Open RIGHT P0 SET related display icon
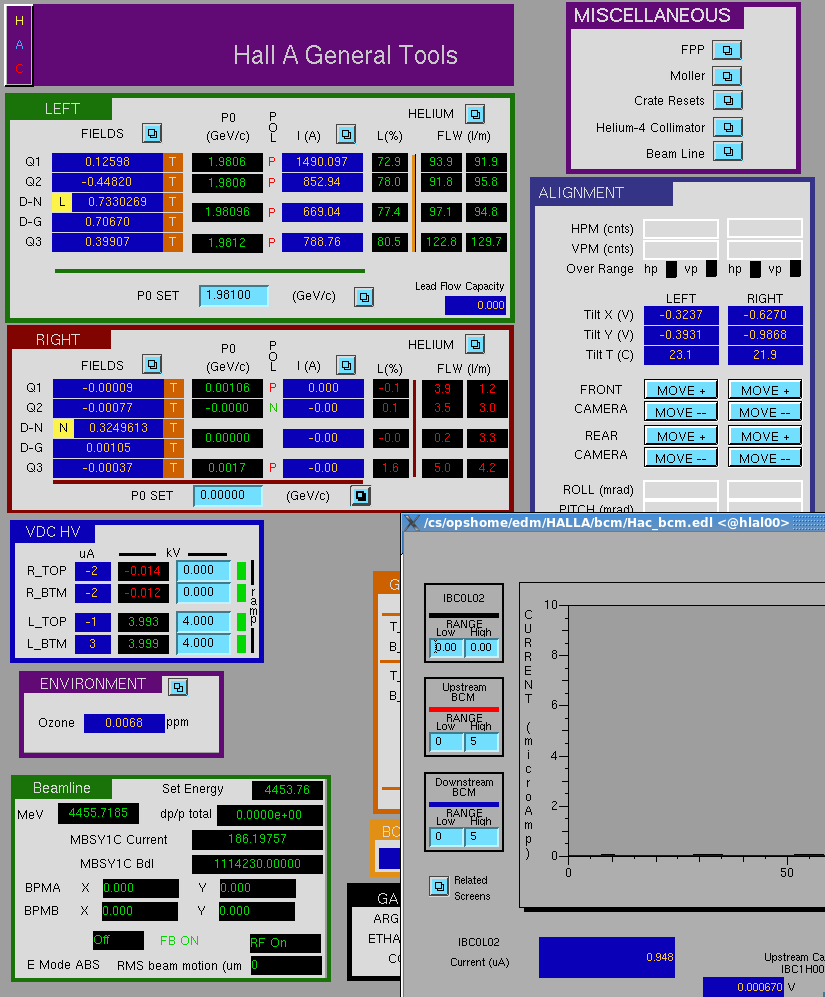 tap(361, 495)
